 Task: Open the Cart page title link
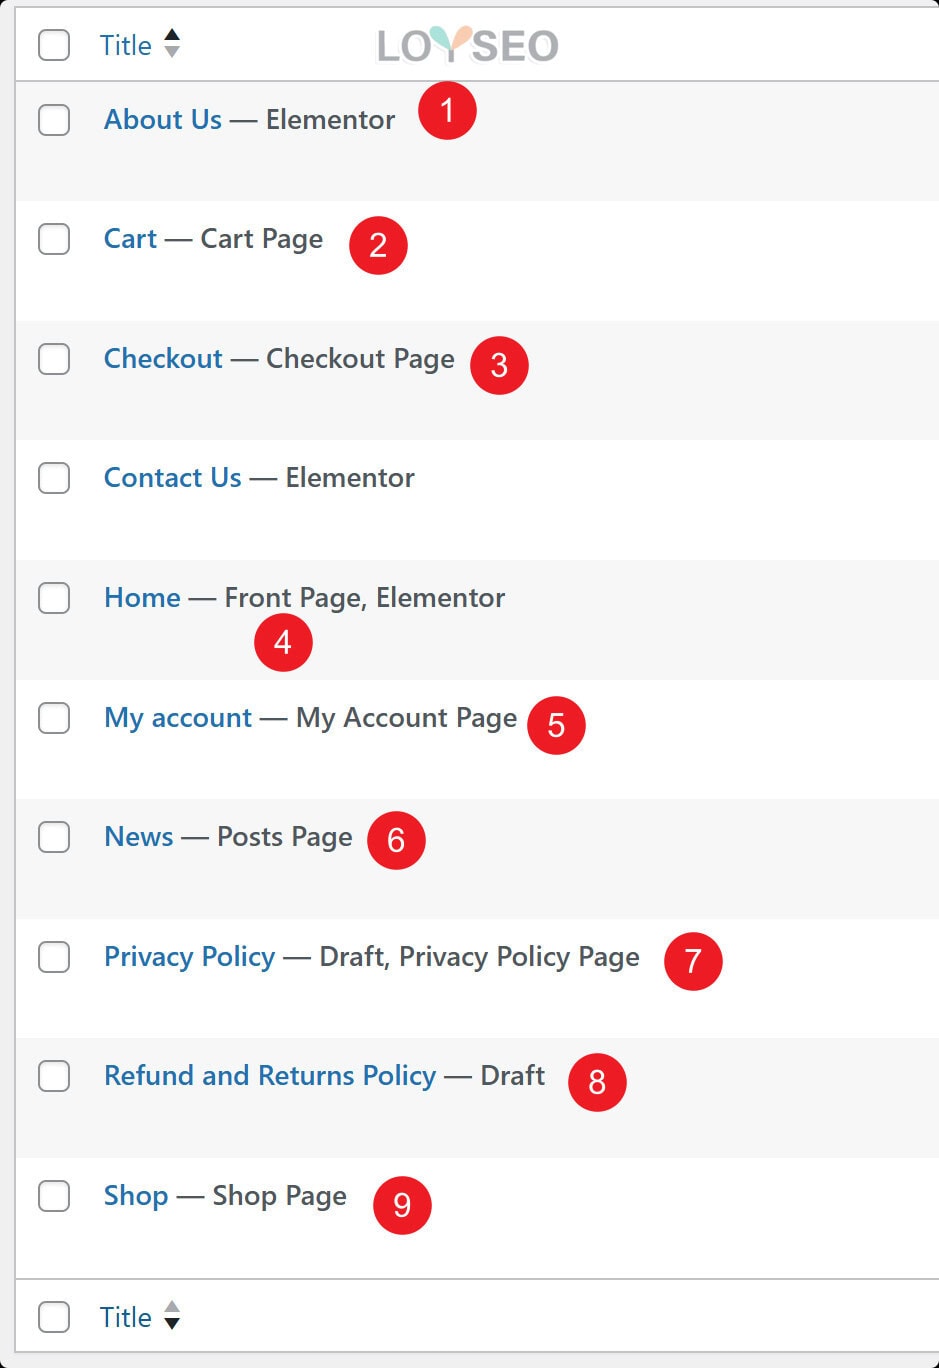tap(130, 239)
